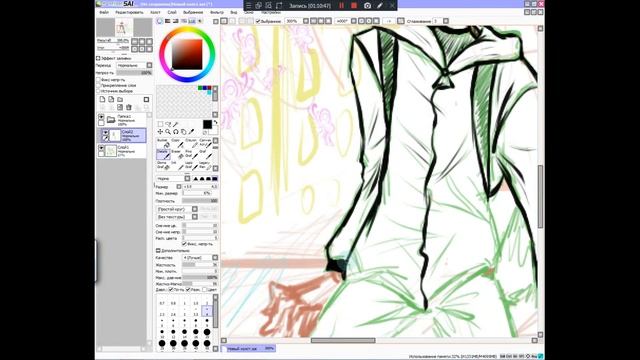Create a new linework layer
This screenshot has height=360, width=640.
pos(111,99)
